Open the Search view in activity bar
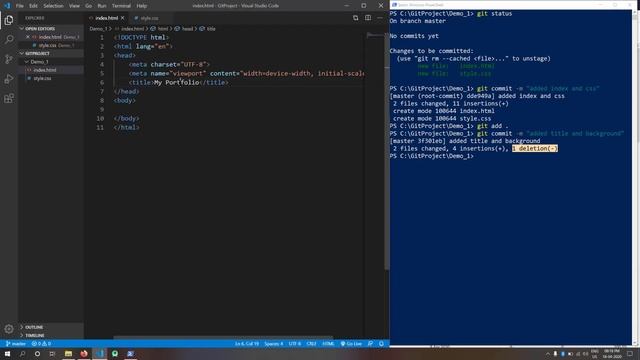Viewport: 640px width, 360px height. click(9, 40)
